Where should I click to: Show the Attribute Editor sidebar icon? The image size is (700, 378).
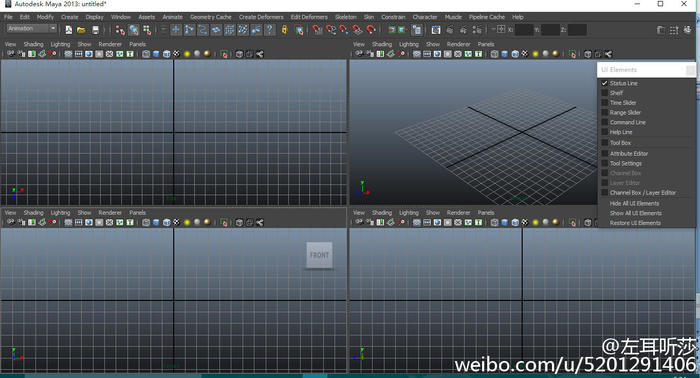[661, 30]
